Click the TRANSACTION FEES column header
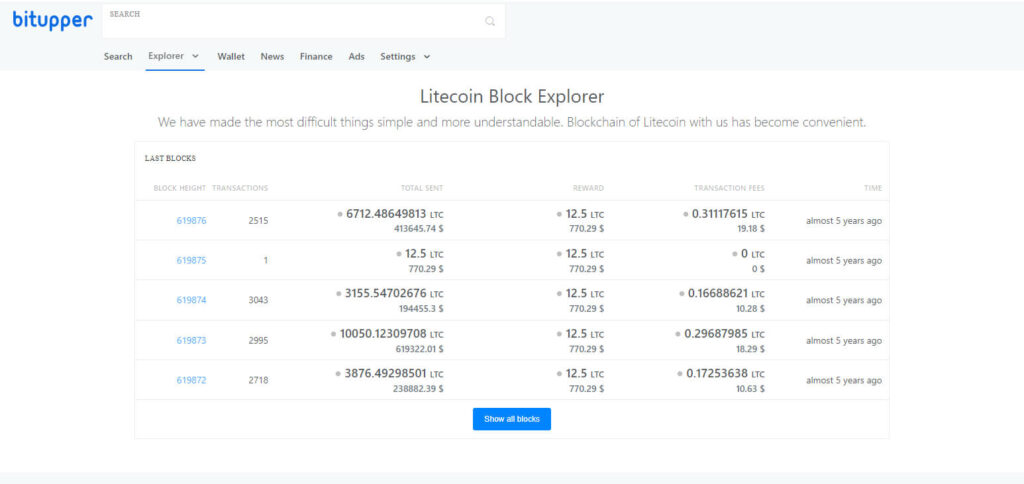 [729, 188]
